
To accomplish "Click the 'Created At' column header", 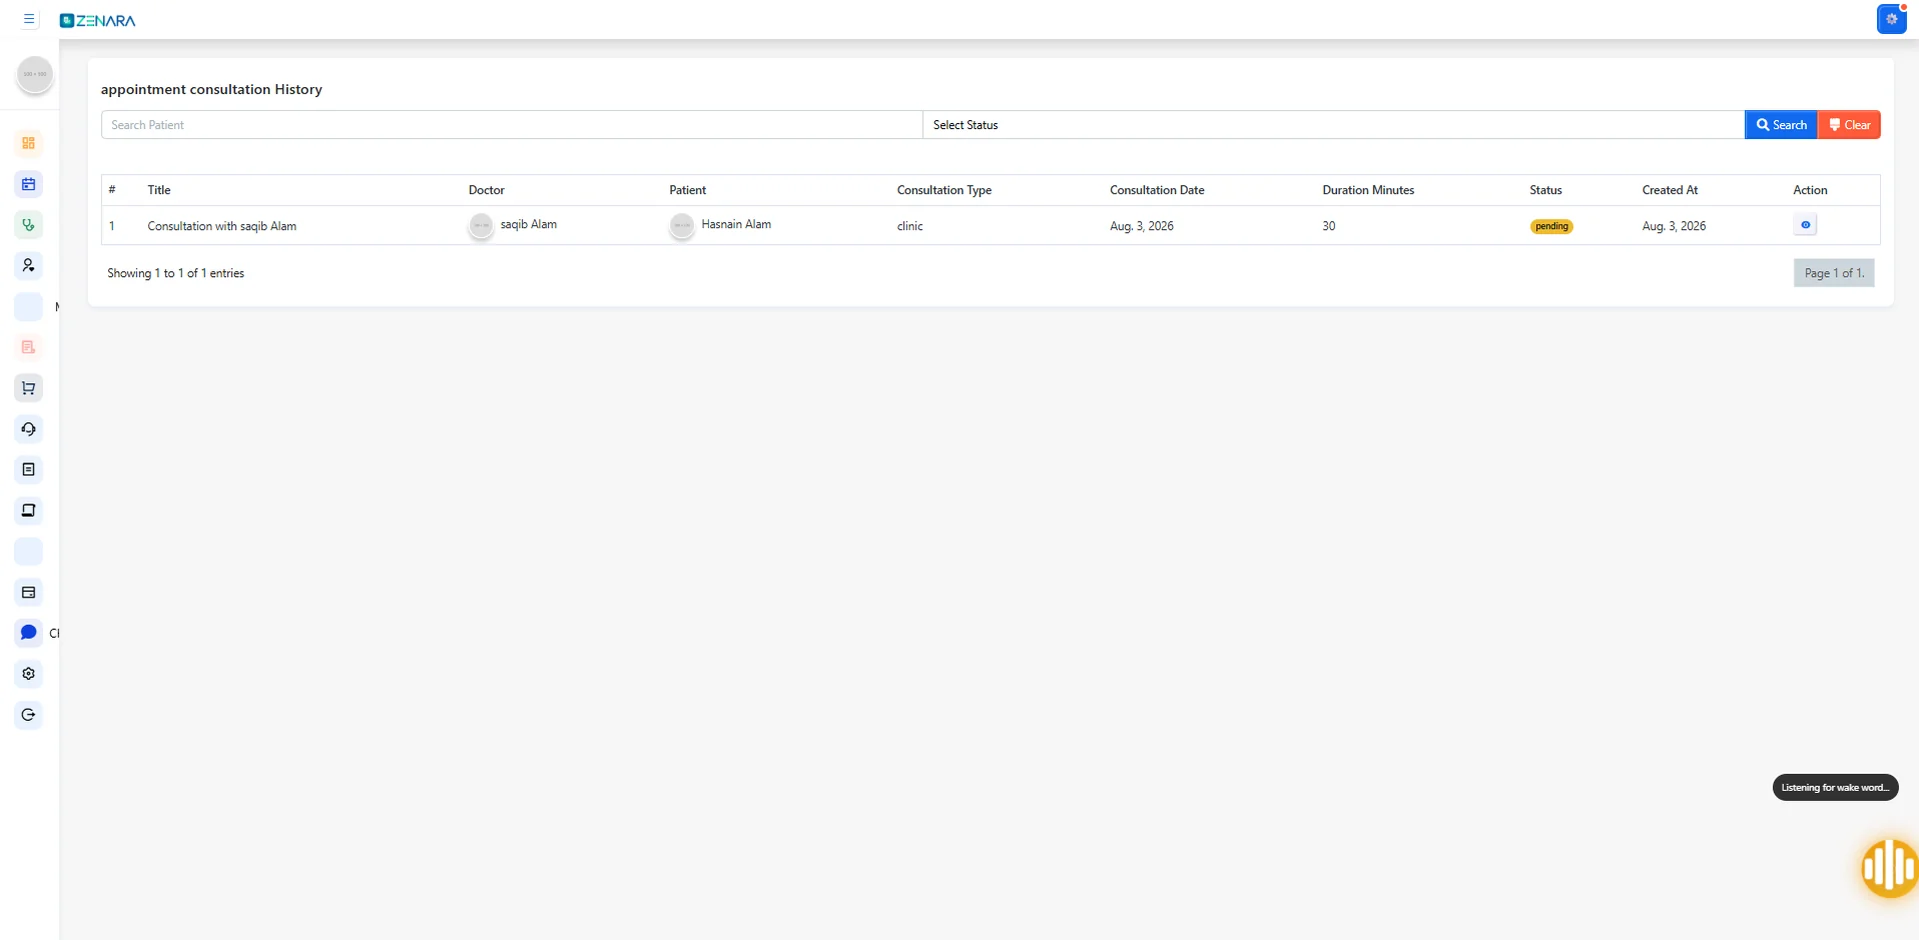I will click(x=1670, y=190).
